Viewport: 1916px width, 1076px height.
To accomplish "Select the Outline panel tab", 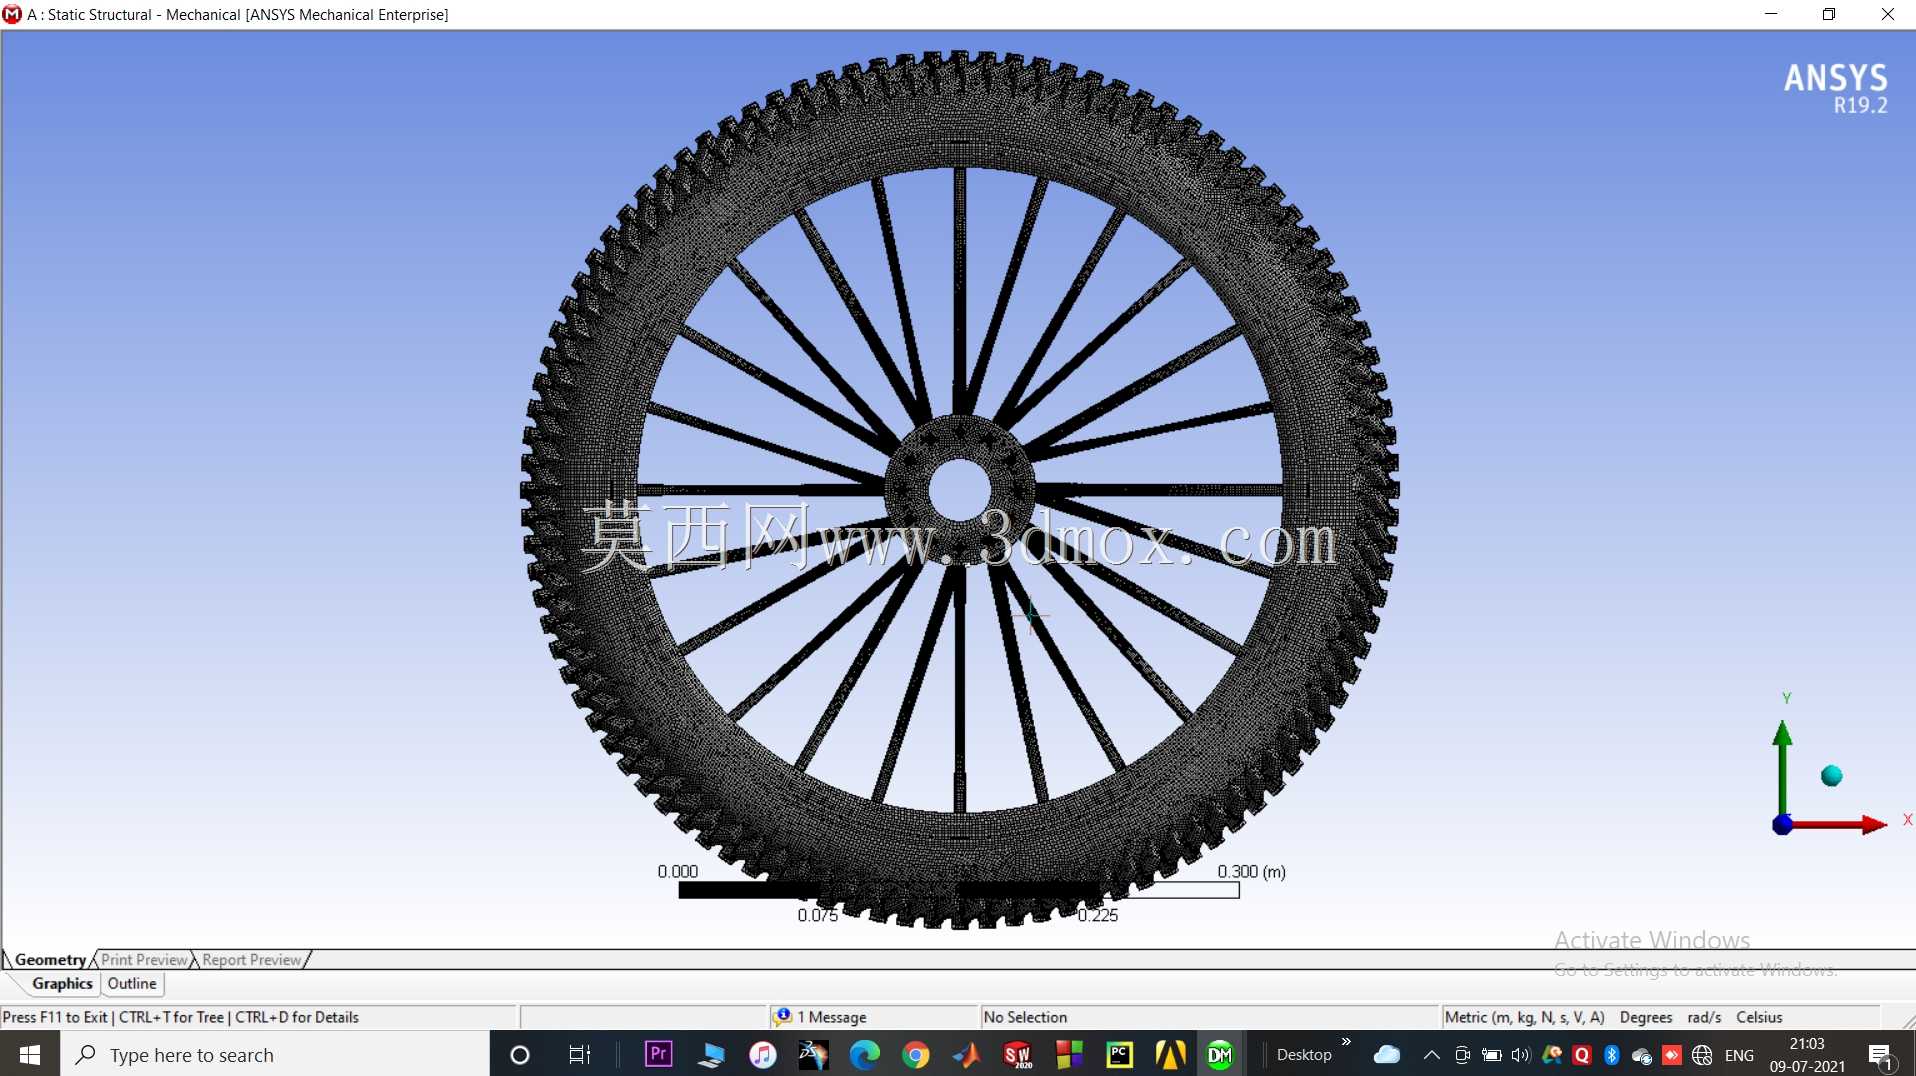I will pos(132,983).
